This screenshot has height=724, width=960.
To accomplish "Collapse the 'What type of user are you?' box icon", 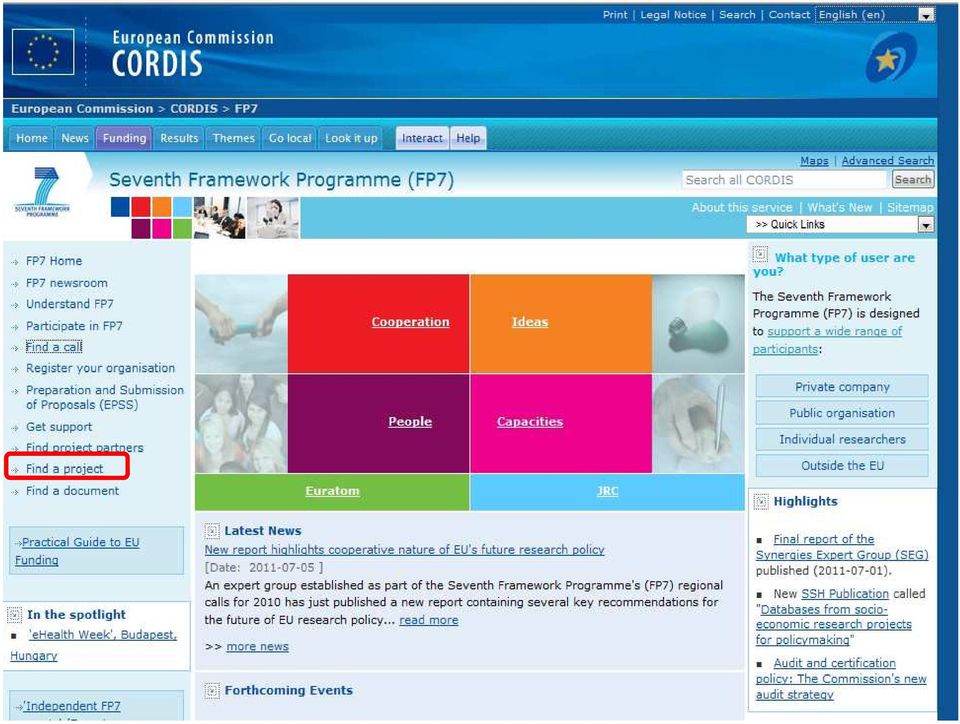I will 760,255.
